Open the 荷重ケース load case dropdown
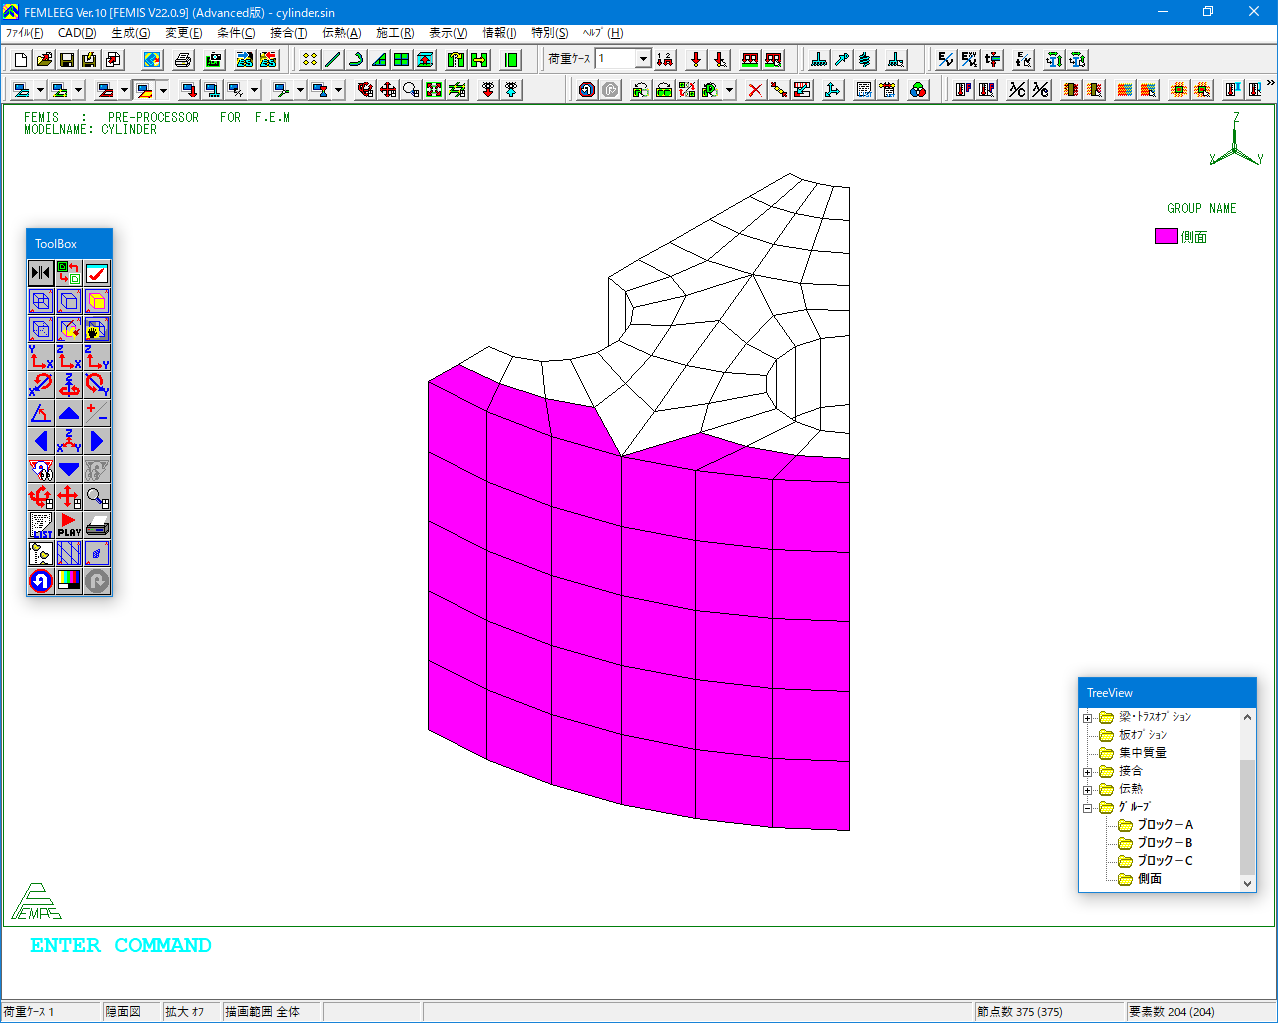Image resolution: width=1278 pixels, height=1023 pixels. click(x=643, y=59)
